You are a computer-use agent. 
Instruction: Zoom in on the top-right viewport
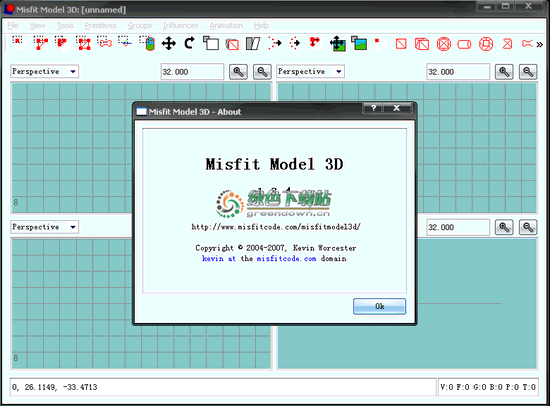504,72
